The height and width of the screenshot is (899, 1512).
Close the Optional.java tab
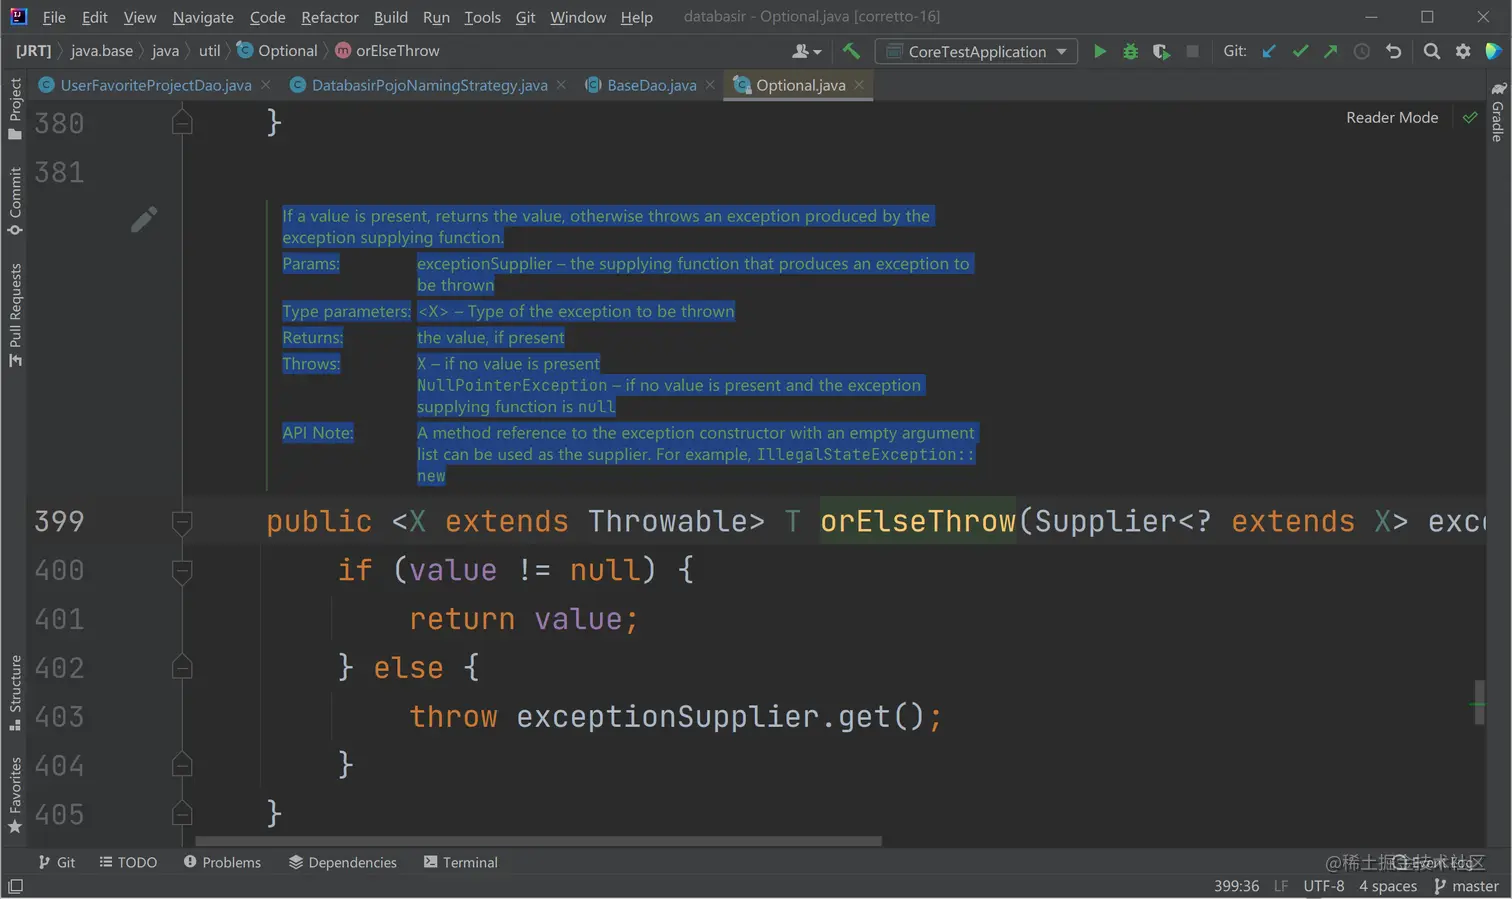[x=859, y=85]
